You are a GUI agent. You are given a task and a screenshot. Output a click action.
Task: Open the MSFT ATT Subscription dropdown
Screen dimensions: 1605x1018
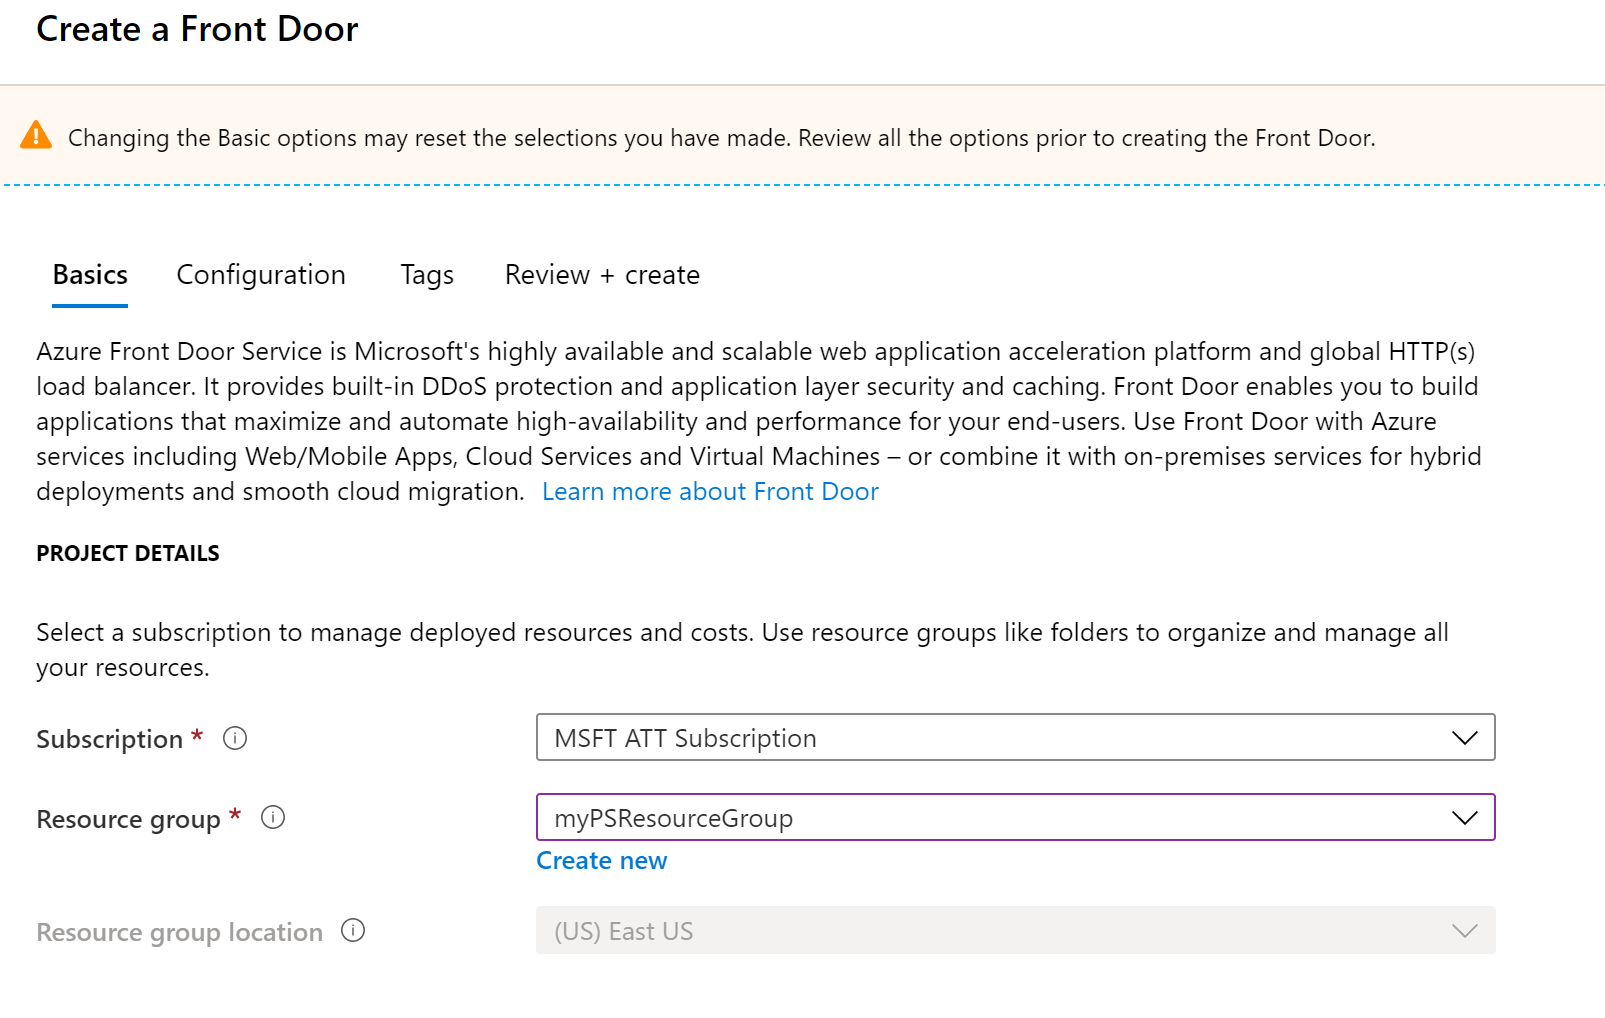coord(1000,738)
